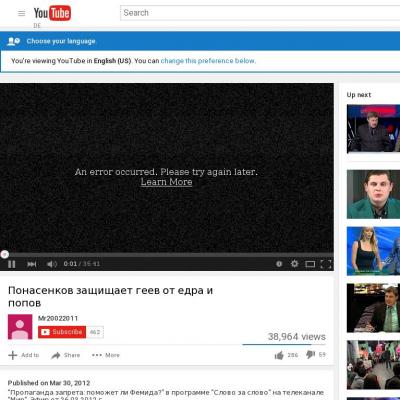Image resolution: width=400 pixels, height=400 pixels.
Task: Open the hamburger guide menu
Action: click(21, 13)
